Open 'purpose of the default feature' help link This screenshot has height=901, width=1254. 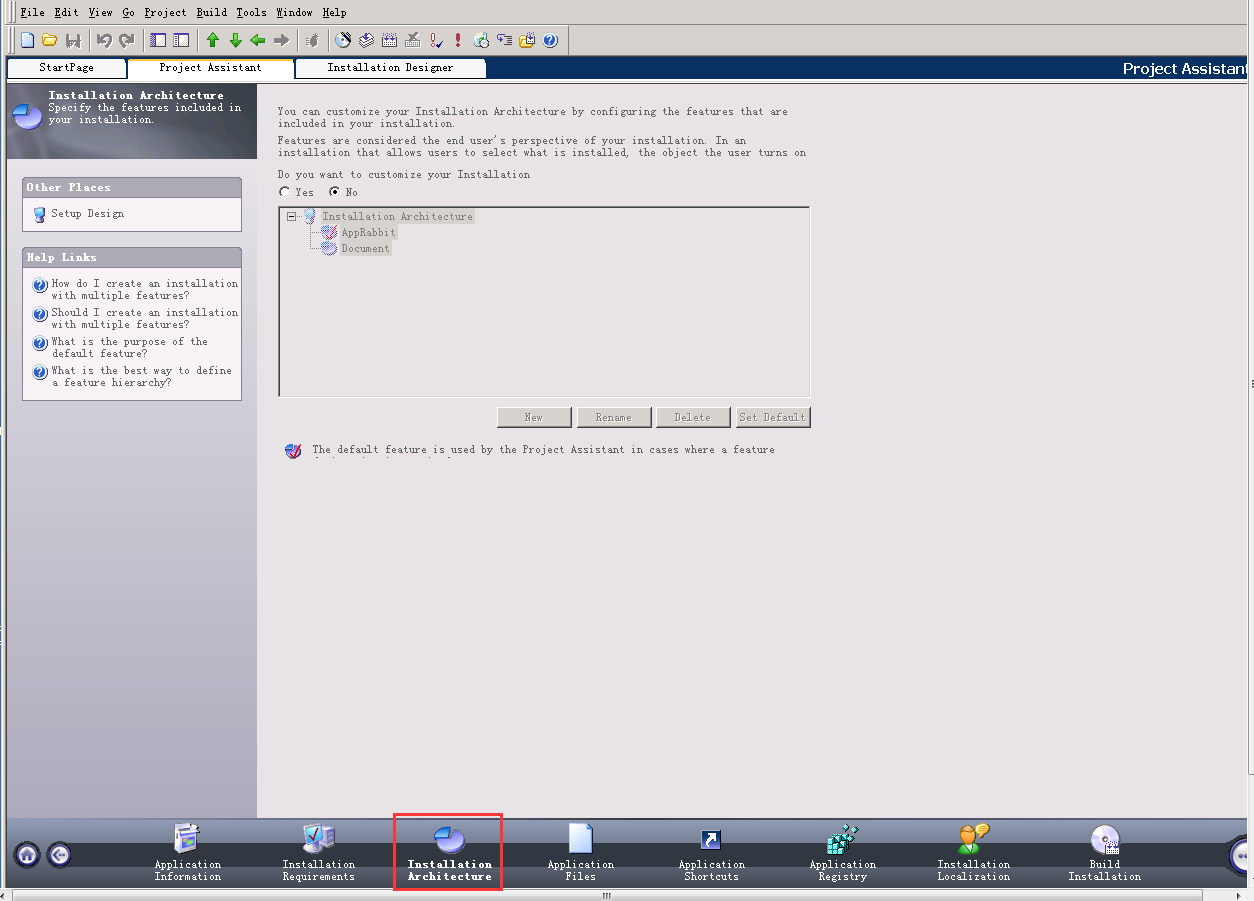(129, 347)
